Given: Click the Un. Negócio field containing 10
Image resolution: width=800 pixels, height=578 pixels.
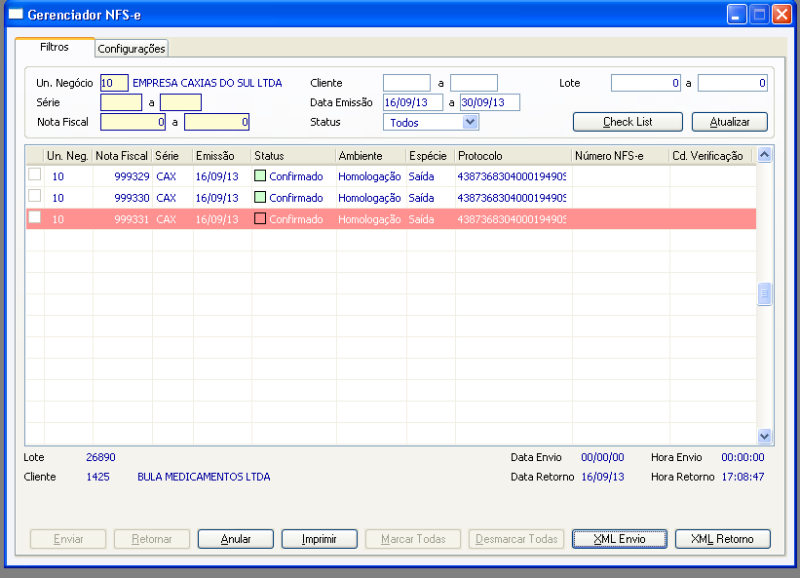Looking at the screenshot, I should pos(114,83).
